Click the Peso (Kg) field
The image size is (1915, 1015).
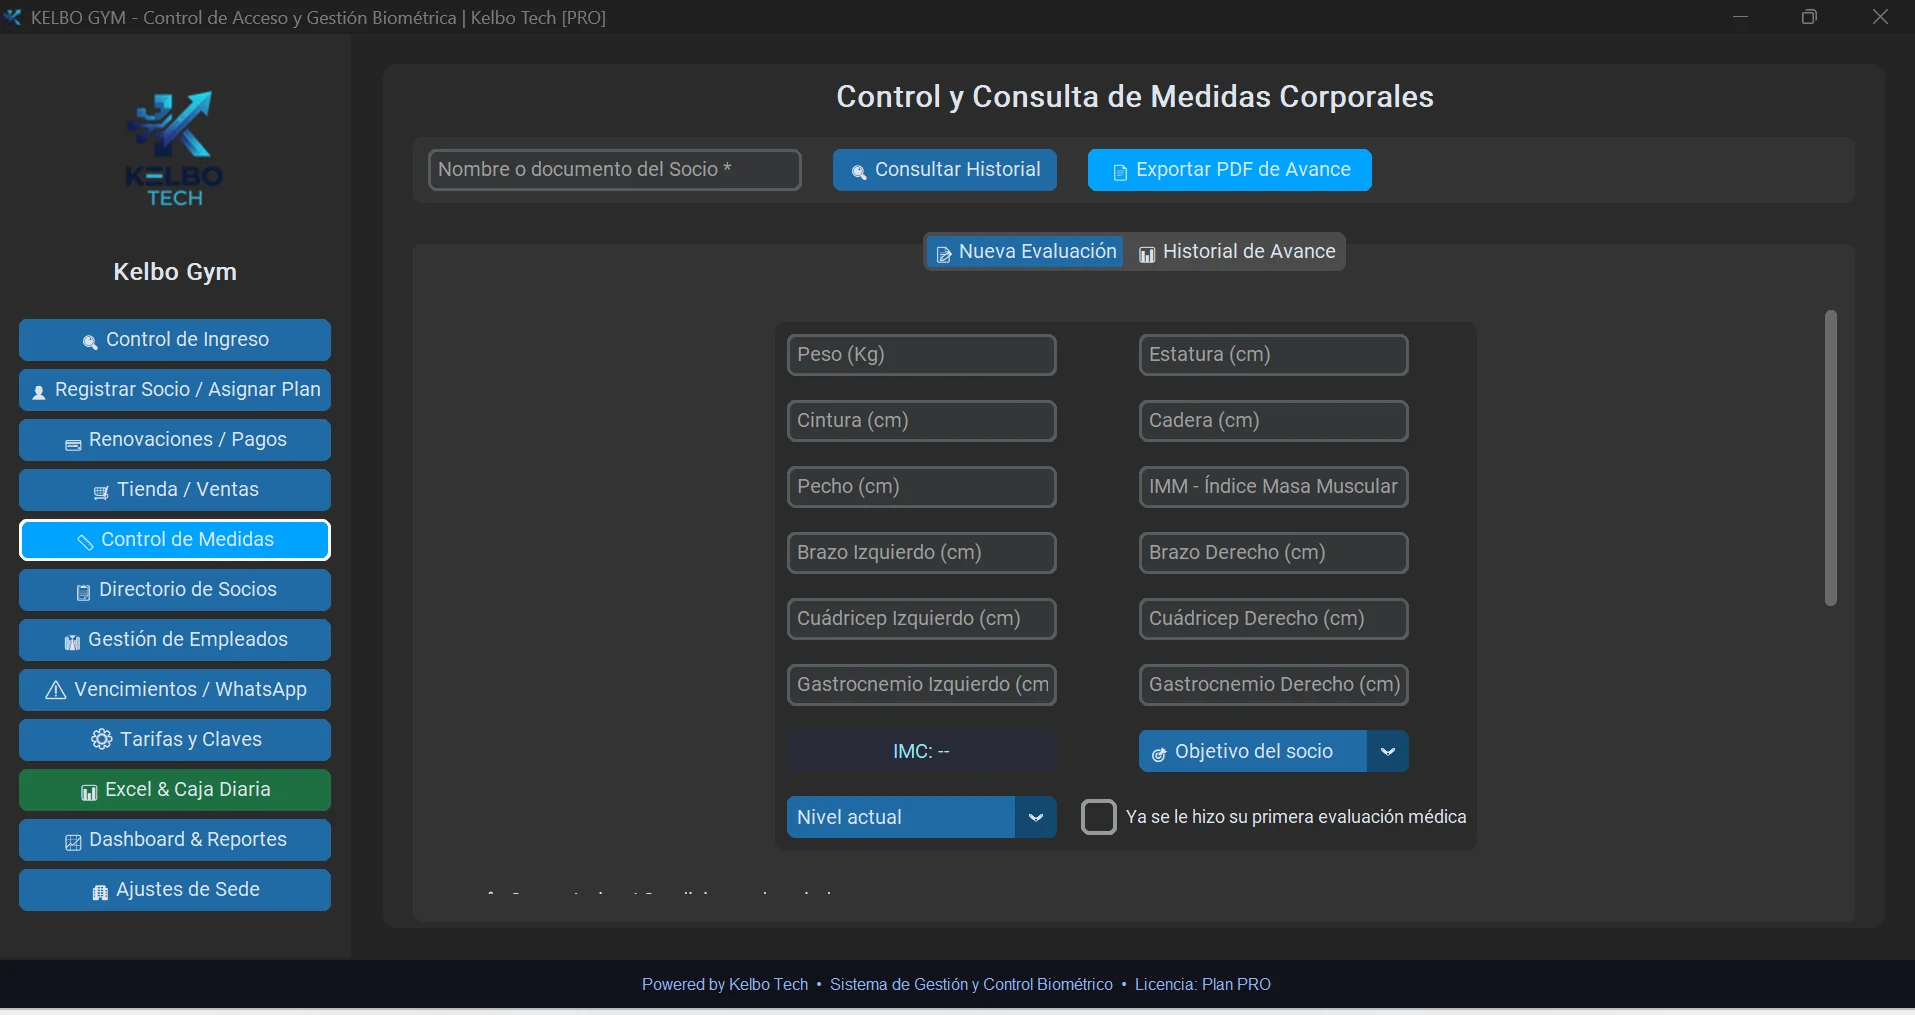coord(922,355)
